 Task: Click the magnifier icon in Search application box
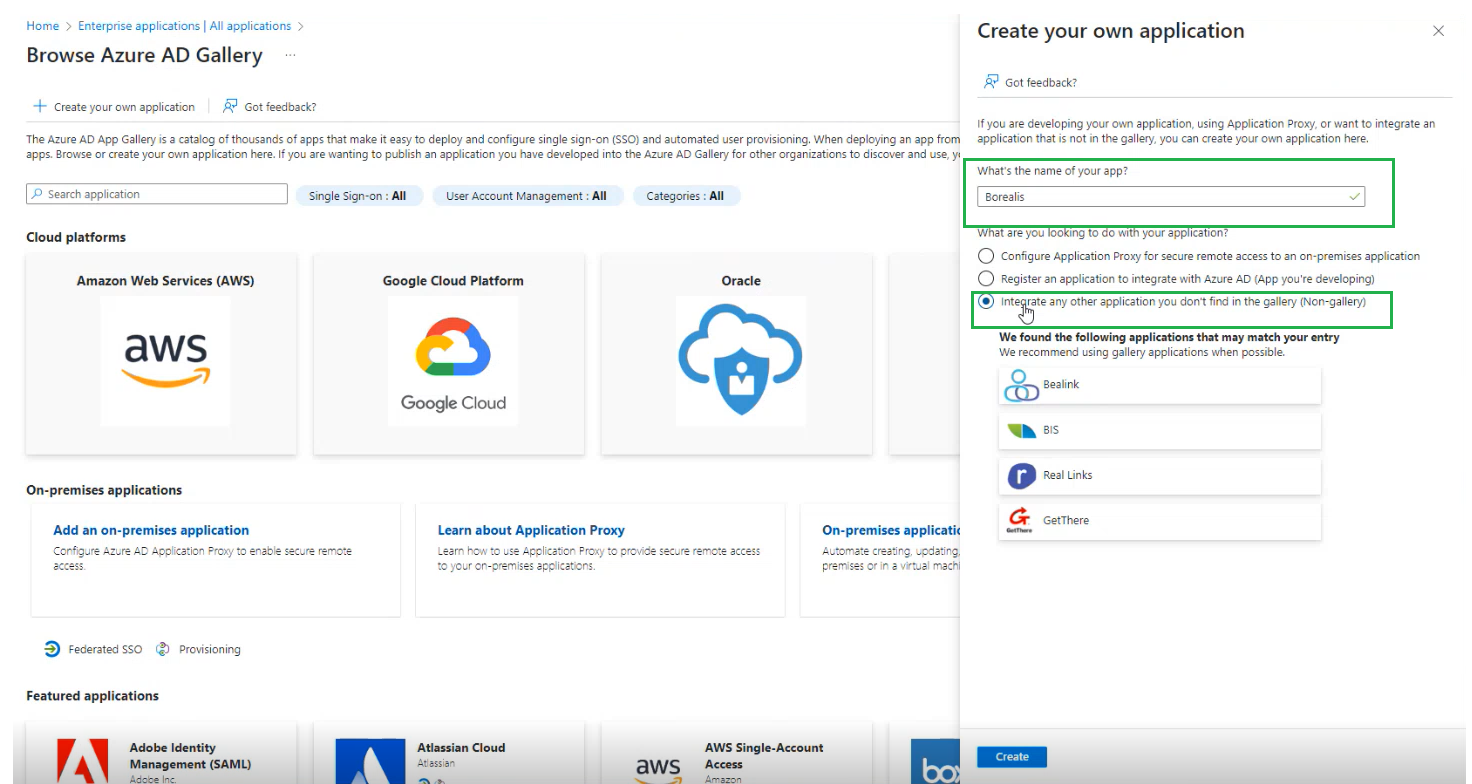point(37,194)
